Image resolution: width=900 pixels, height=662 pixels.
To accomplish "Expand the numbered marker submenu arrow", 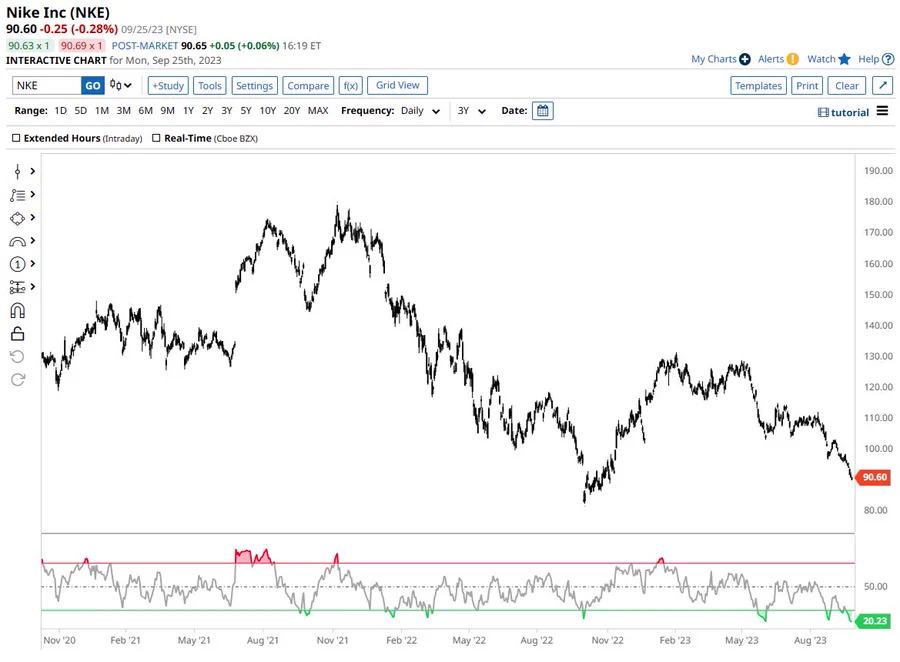I will coord(33,264).
